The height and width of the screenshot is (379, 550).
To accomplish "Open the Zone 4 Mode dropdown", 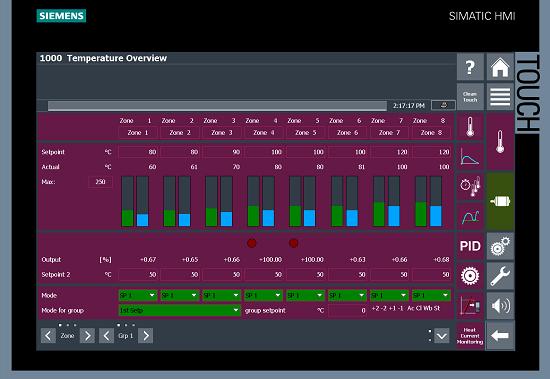I will click(263, 295).
